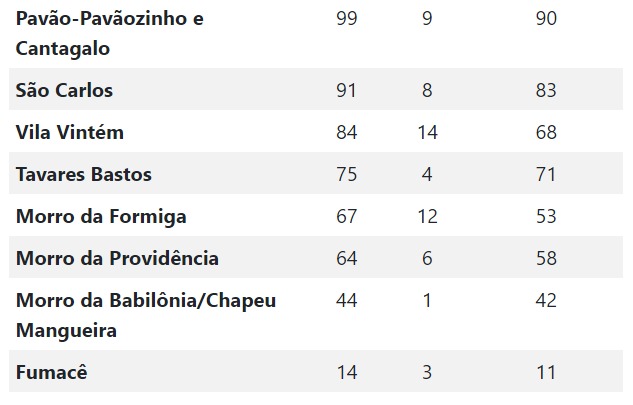This screenshot has width=633, height=405.
Task: Click the Vila Vintém row label
Action: coord(70,132)
